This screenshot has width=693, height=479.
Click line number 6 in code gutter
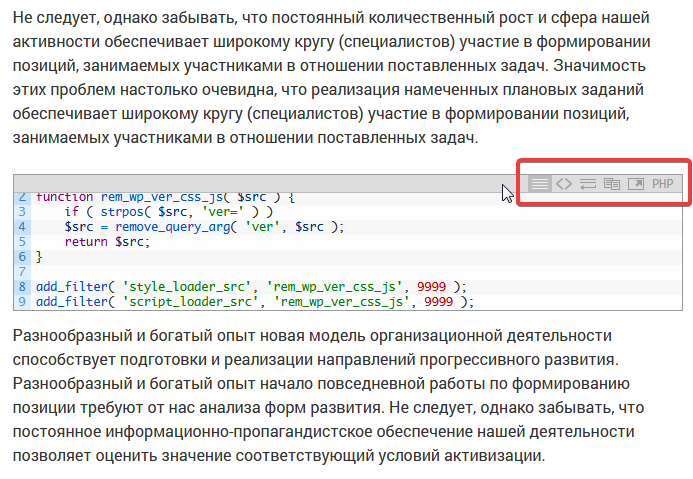tap(22, 257)
